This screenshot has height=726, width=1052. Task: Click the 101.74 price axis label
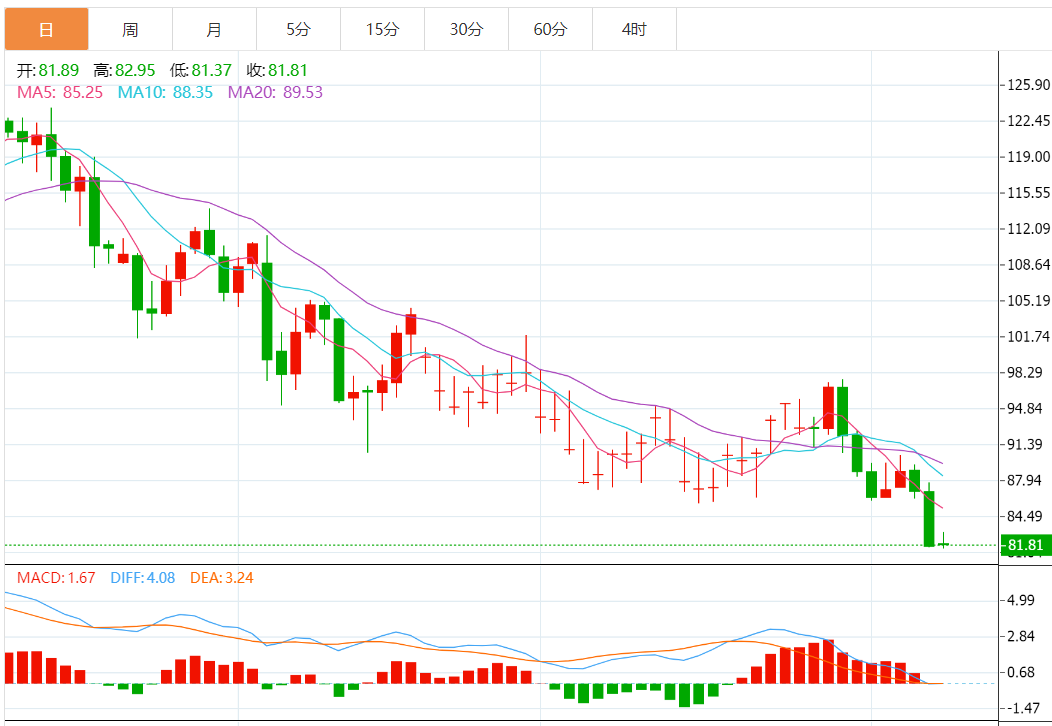pos(1029,336)
